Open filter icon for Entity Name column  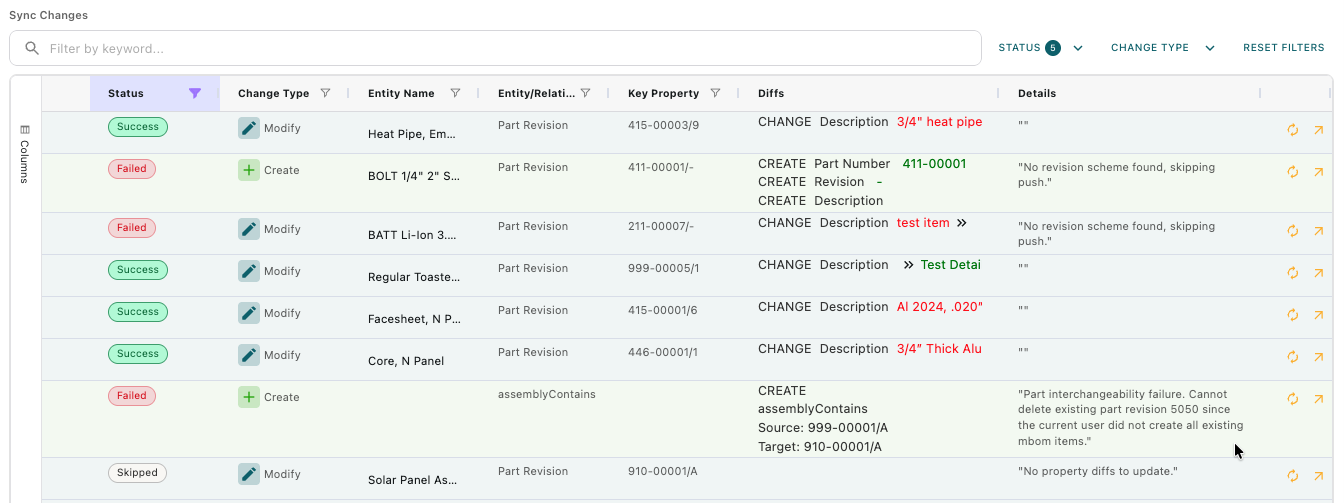click(455, 93)
